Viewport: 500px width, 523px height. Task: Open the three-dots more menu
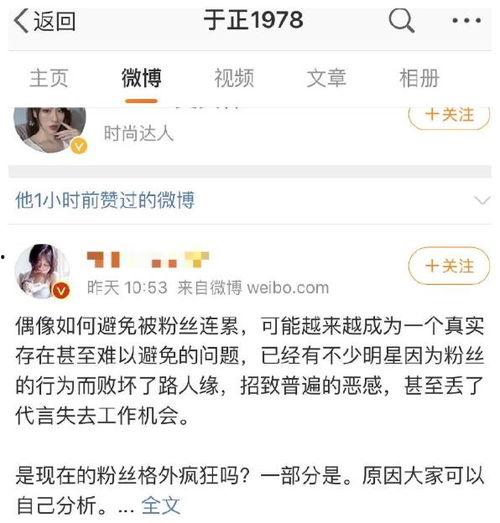tap(467, 20)
